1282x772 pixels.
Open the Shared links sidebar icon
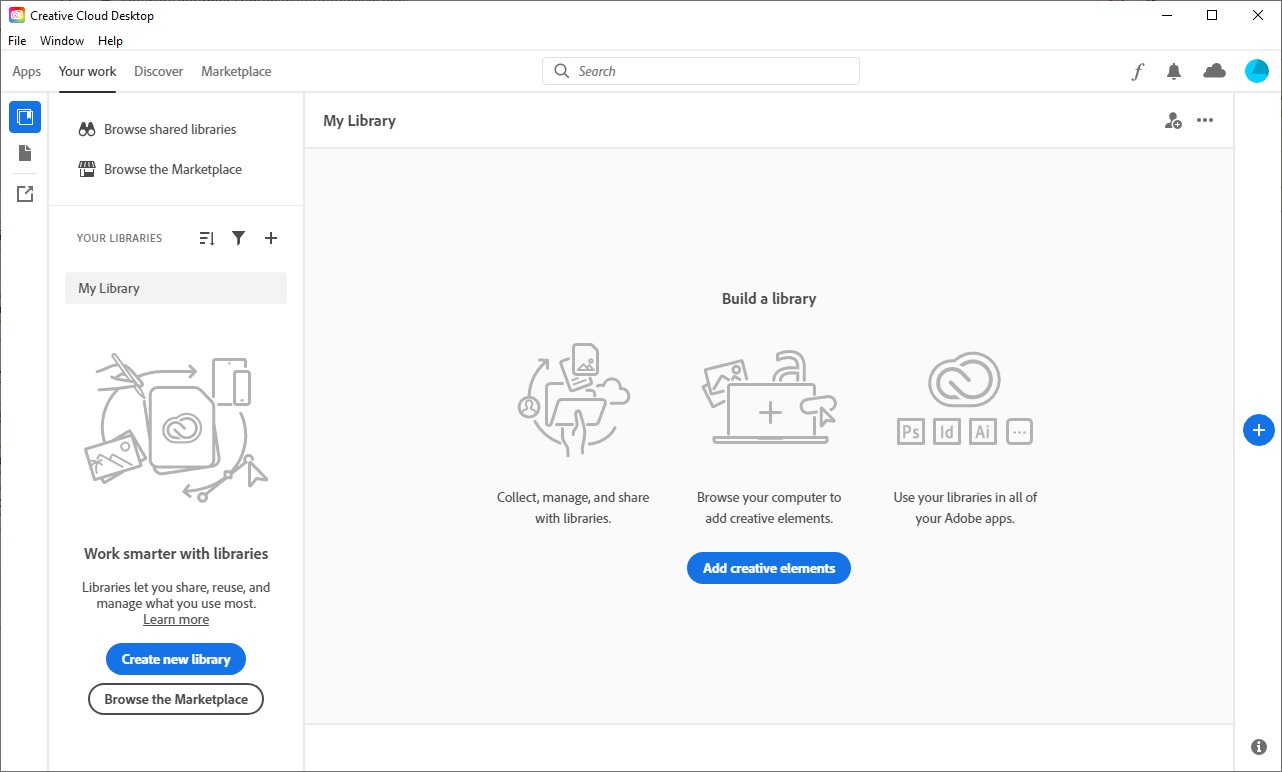(25, 193)
